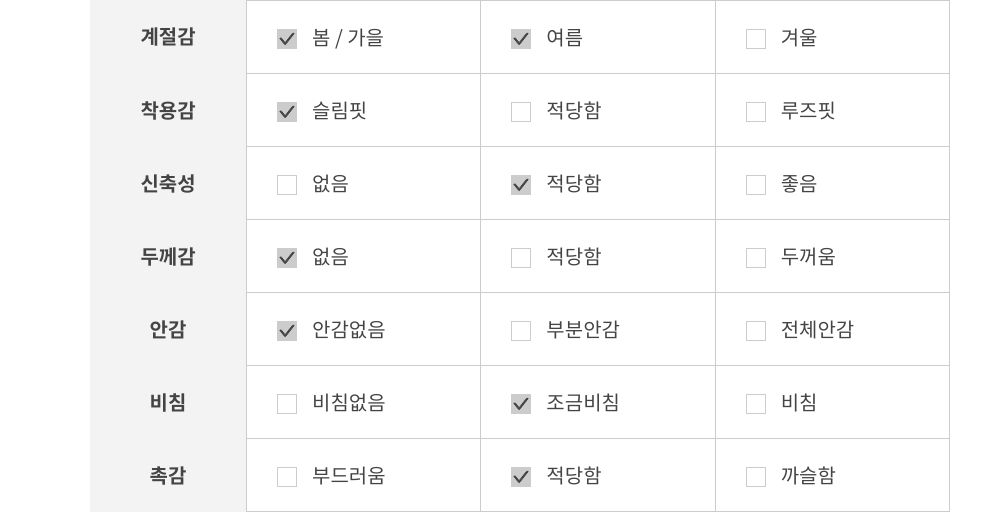Check the 부분안감 checkbox
1000x528 pixels.
[x=521, y=331]
